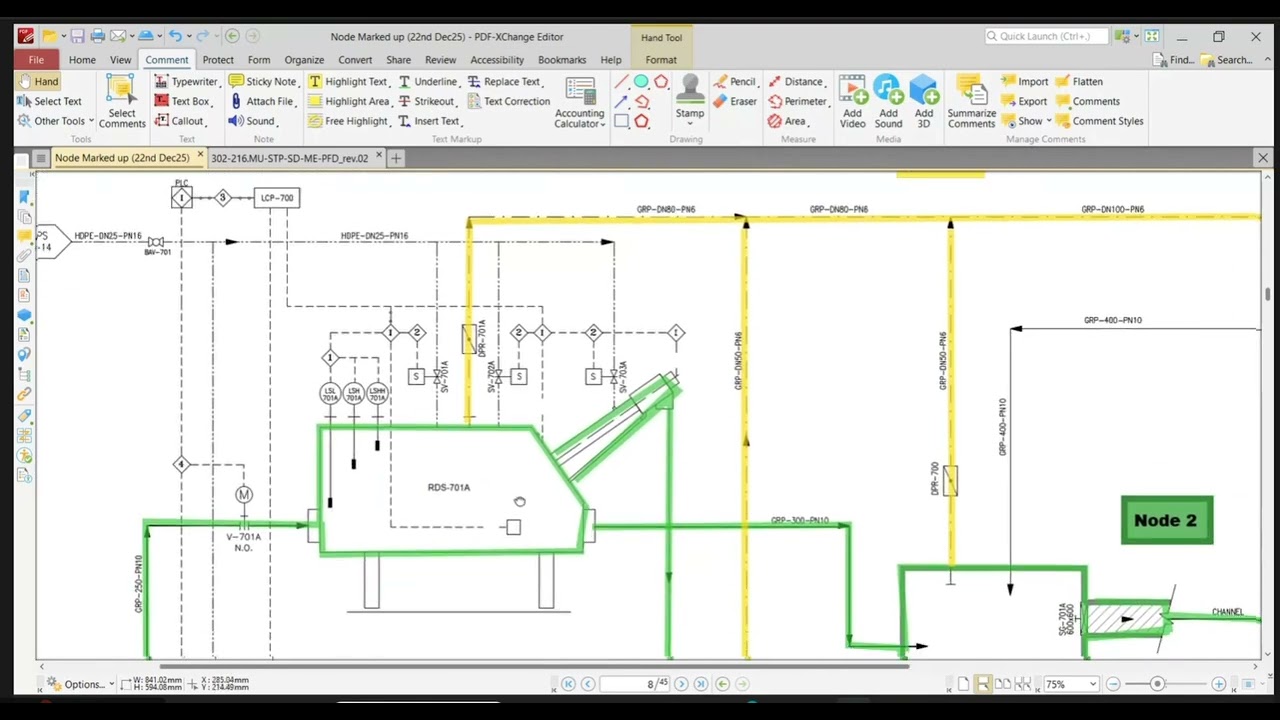Choose the Sound annotation tool
Viewport: 1280px width, 720px height.
pyautogui.click(x=251, y=121)
